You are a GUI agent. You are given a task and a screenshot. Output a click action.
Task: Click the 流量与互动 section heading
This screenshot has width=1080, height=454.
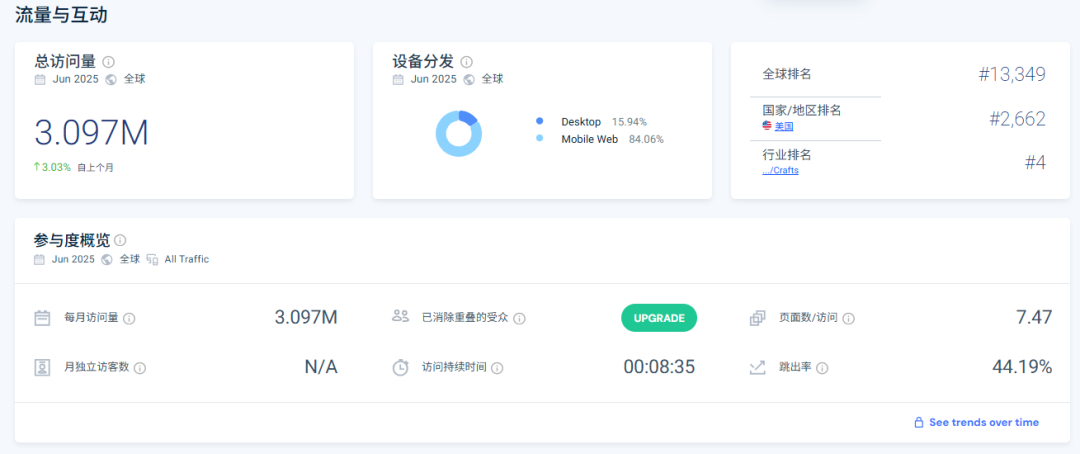pyautogui.click(x=61, y=15)
